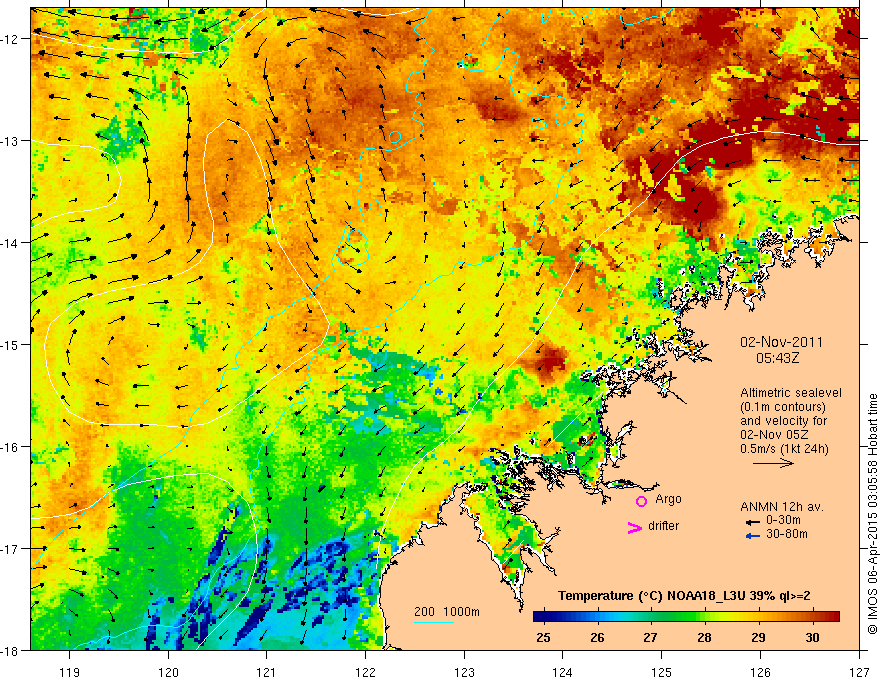
Task: Click the drifter legend label
Action: pos(663,526)
